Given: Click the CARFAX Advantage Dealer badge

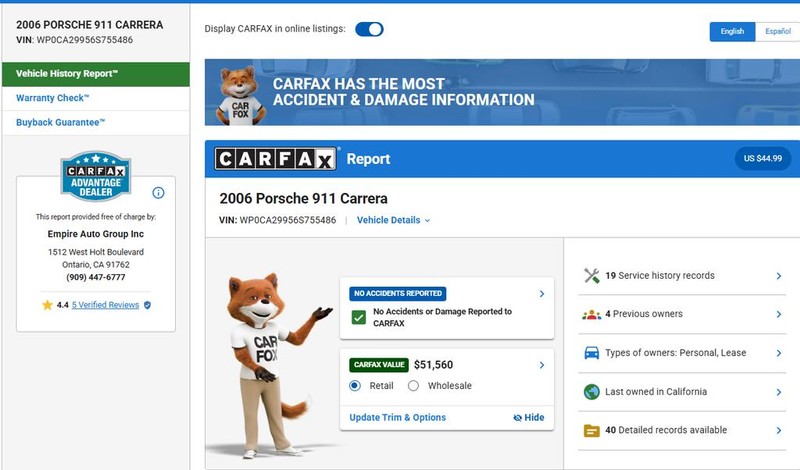Looking at the screenshot, I should [x=95, y=177].
